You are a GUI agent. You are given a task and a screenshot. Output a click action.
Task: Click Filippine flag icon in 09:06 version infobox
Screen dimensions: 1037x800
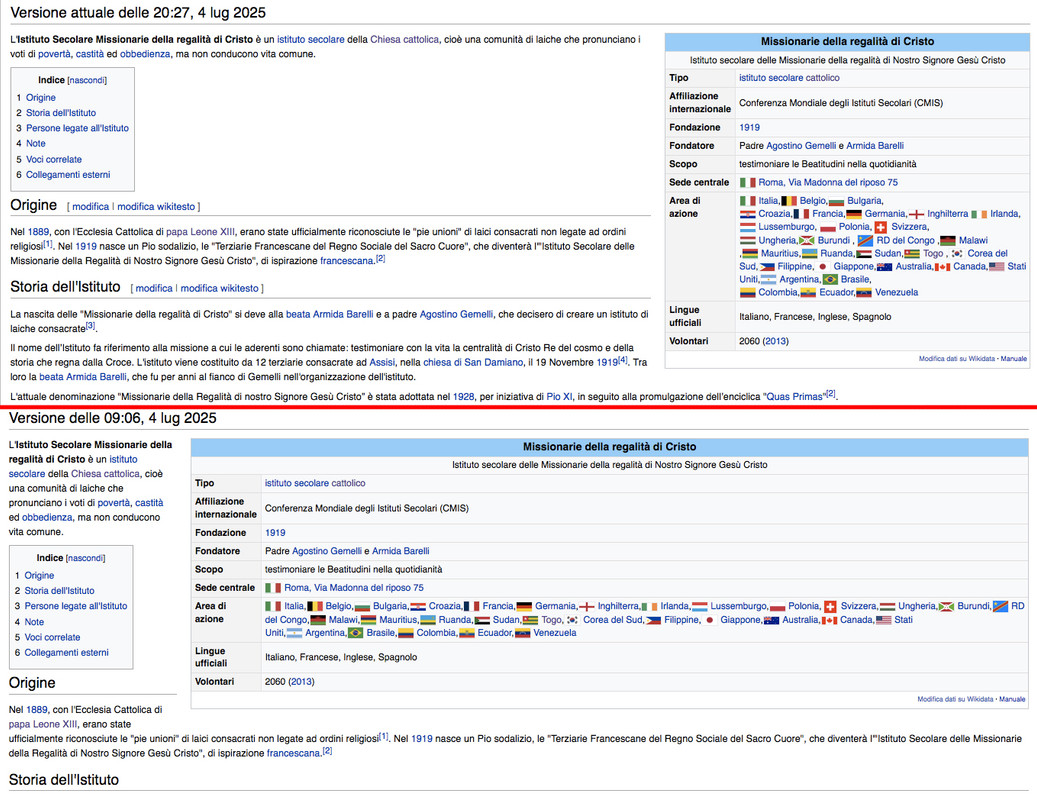[x=653, y=620]
